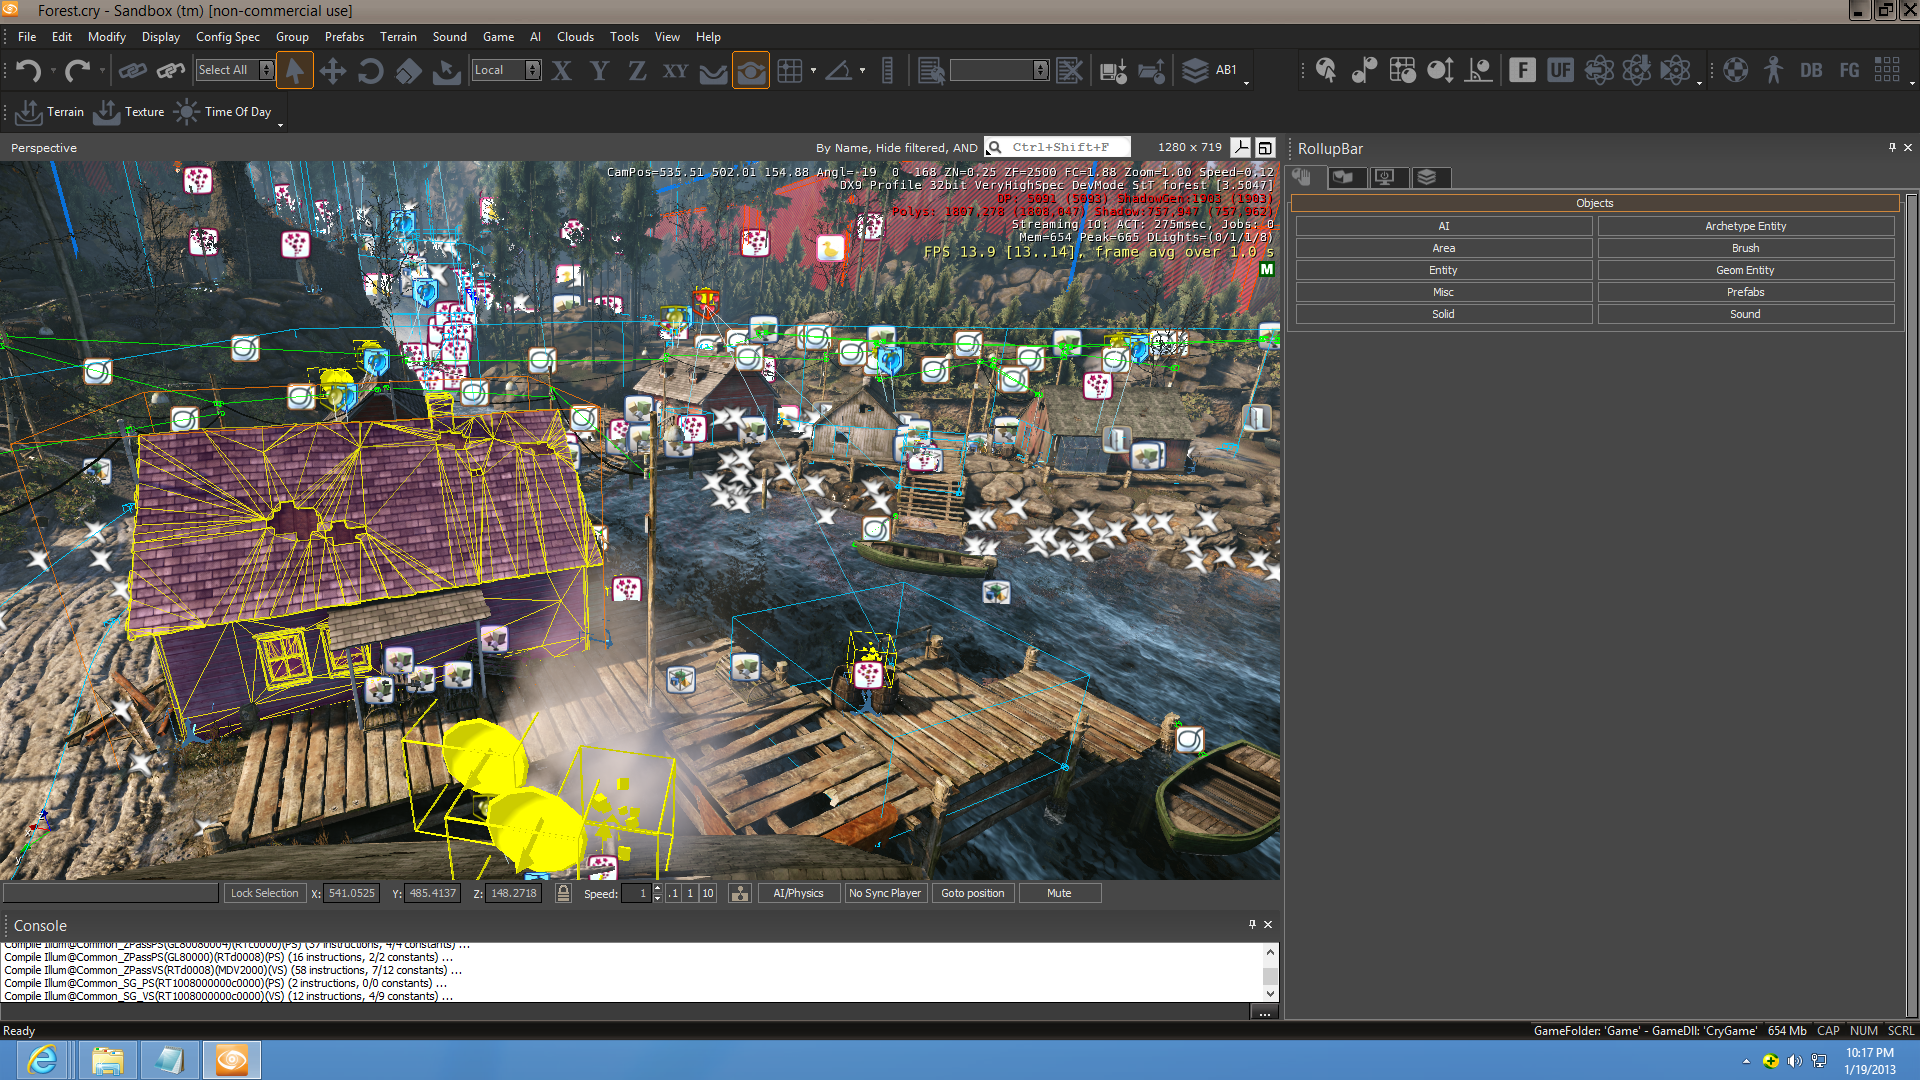Open the Brush category in RollupBar
This screenshot has height=1080, width=1920.
coord(1745,248)
